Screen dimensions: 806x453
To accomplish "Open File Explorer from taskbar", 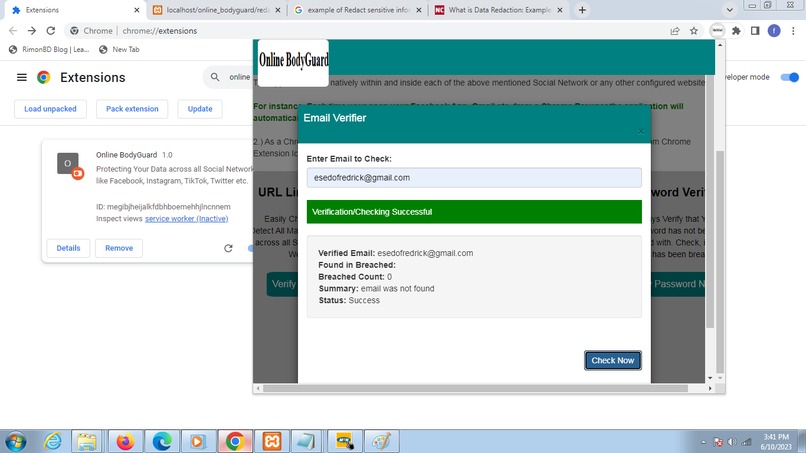I will pyautogui.click(x=87, y=441).
